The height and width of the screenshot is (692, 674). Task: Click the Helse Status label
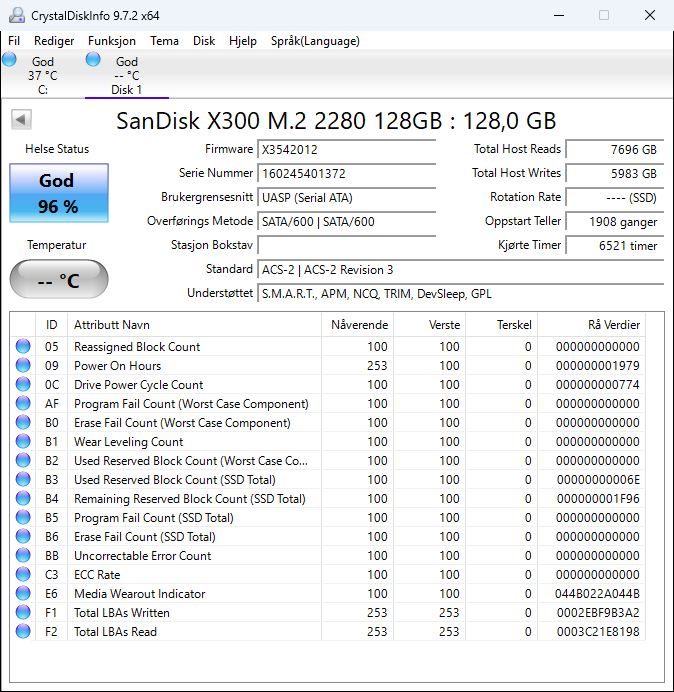pyautogui.click(x=57, y=149)
